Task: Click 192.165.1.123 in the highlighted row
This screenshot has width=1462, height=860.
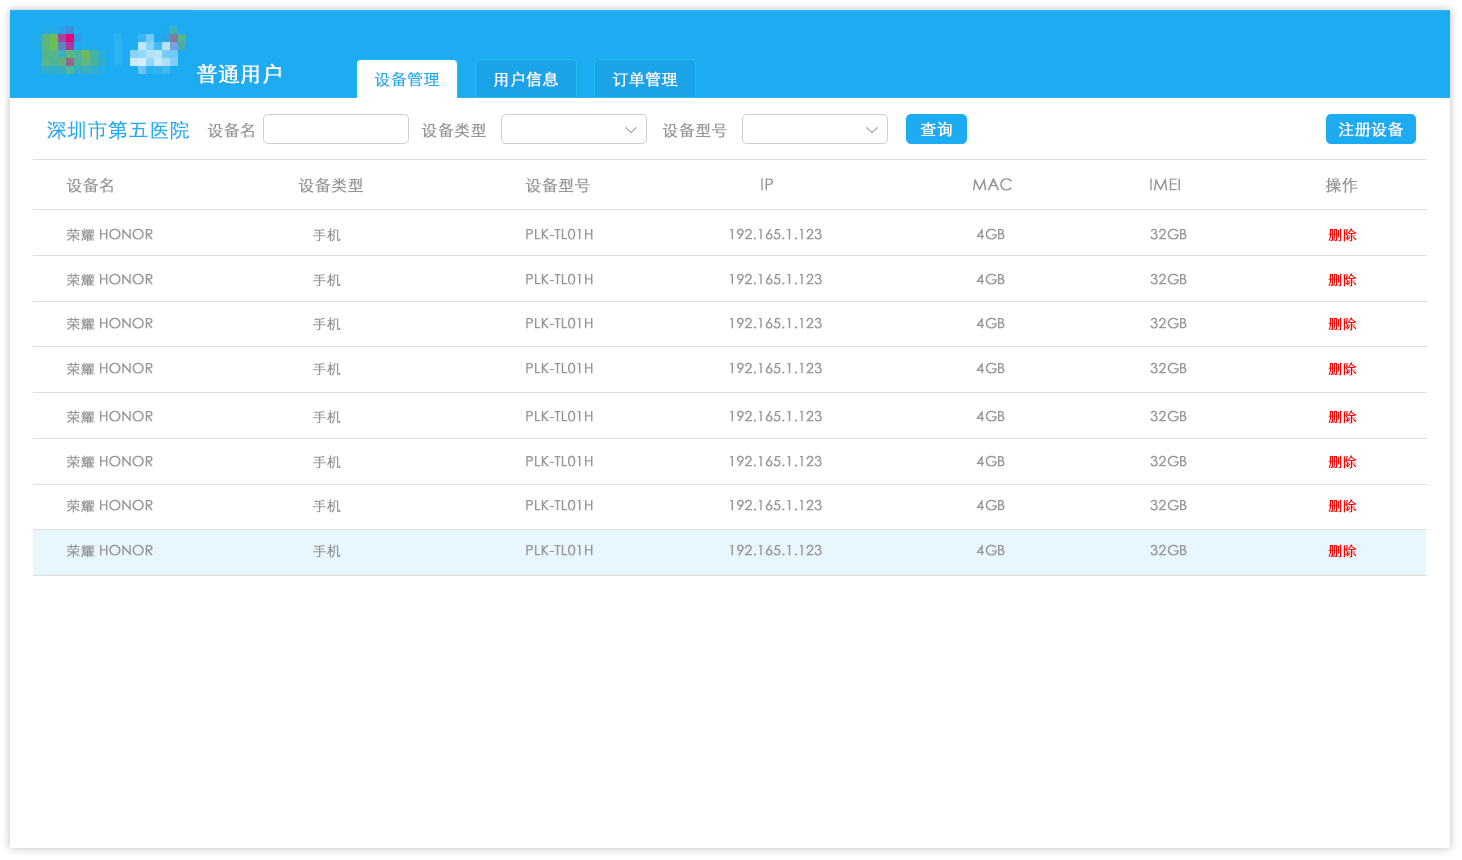Action: point(775,551)
